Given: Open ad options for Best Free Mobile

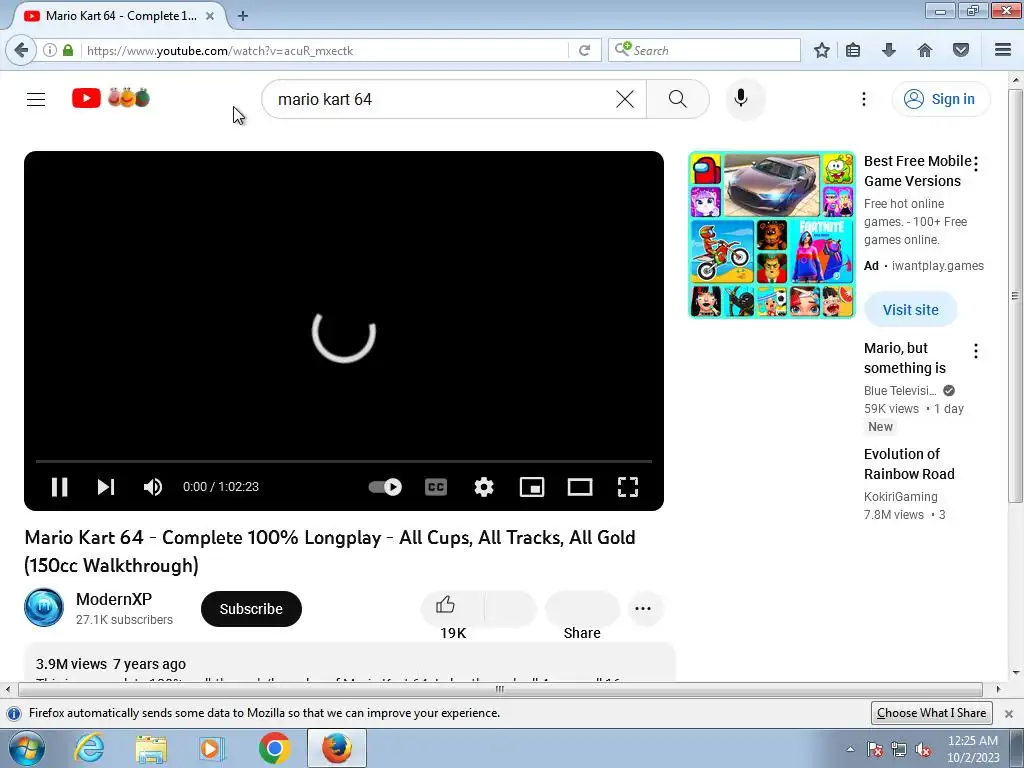Looking at the screenshot, I should point(976,164).
